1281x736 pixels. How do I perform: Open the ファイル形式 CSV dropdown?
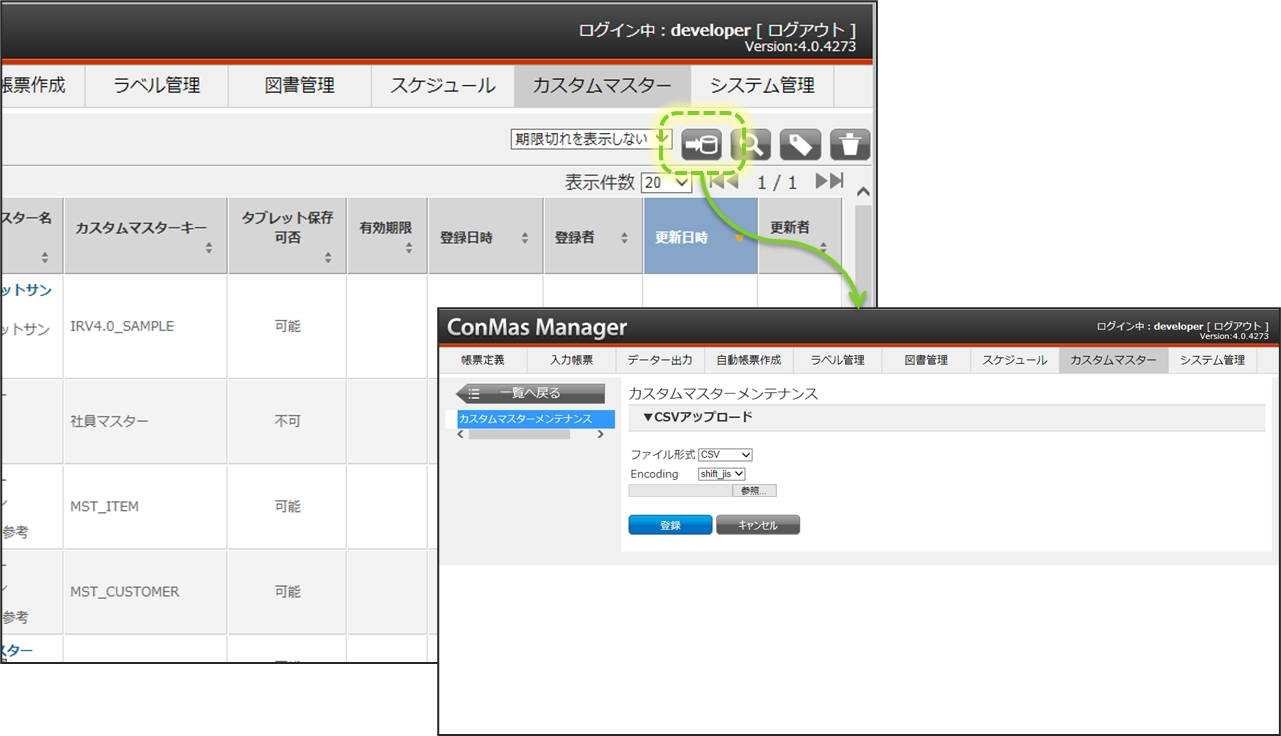[x=725, y=455]
